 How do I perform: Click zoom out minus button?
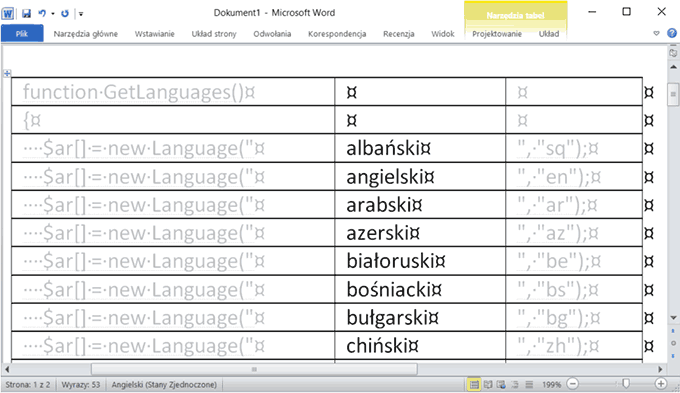(x=573, y=384)
